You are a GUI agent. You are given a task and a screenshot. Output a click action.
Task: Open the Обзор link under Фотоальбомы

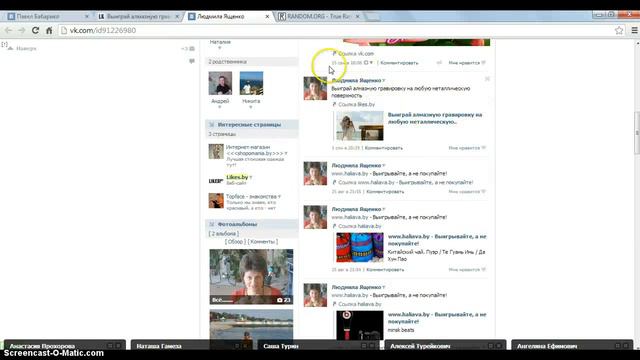[235, 242]
